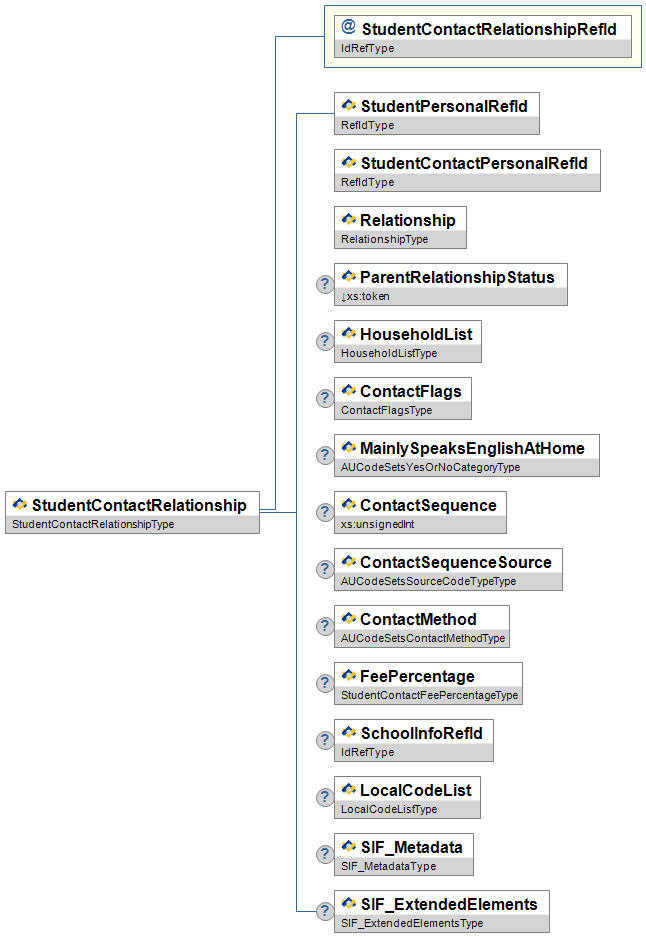Click the question mark icon beside FeePercentage
The width and height of the screenshot is (646, 937).
pyautogui.click(x=324, y=683)
